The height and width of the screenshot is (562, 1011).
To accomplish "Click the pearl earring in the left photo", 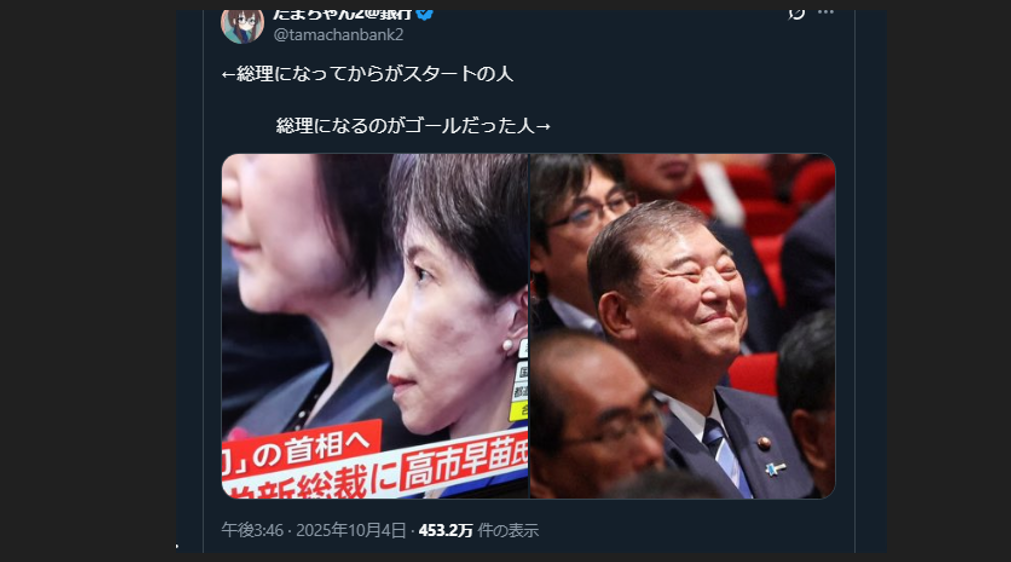I will click(507, 346).
